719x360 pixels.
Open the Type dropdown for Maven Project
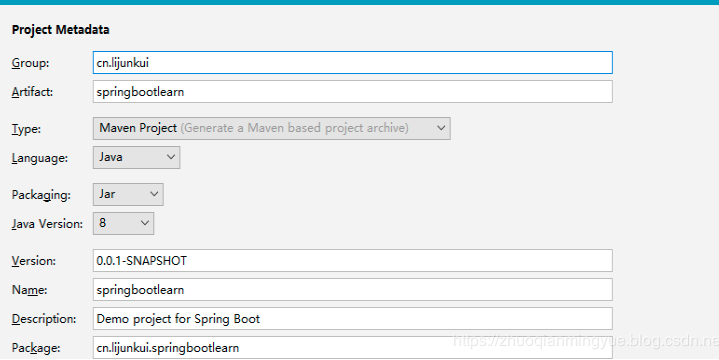271,128
